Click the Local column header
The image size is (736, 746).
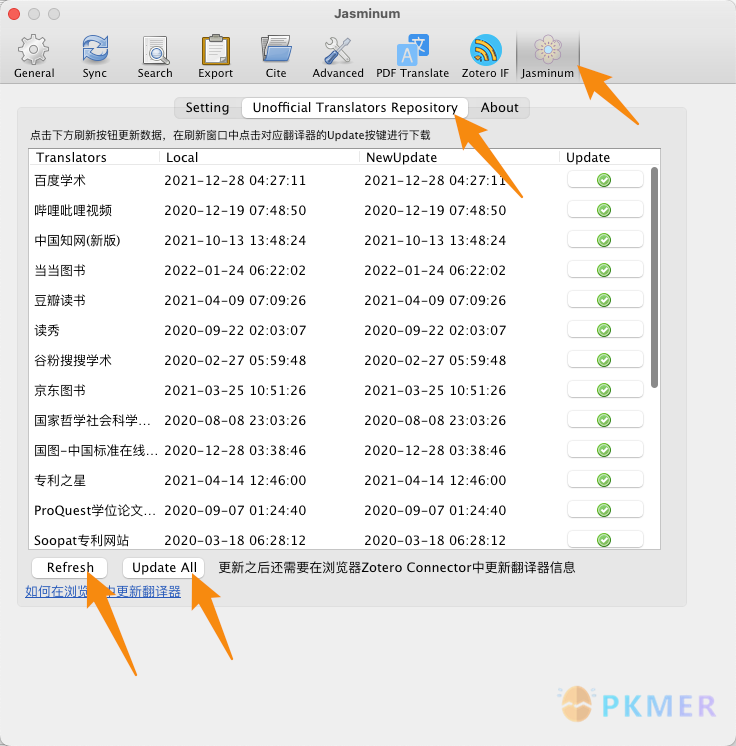point(259,157)
